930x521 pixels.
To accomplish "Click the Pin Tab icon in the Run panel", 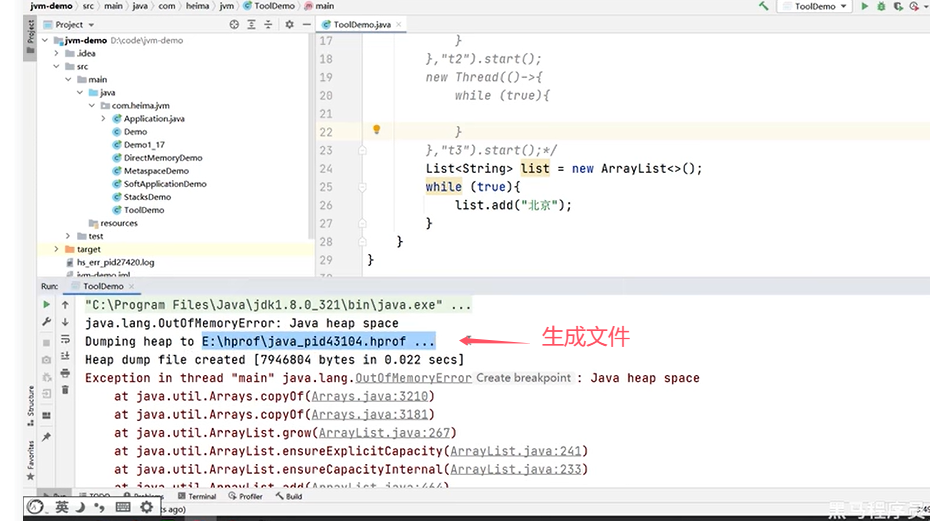I will [x=46, y=437].
